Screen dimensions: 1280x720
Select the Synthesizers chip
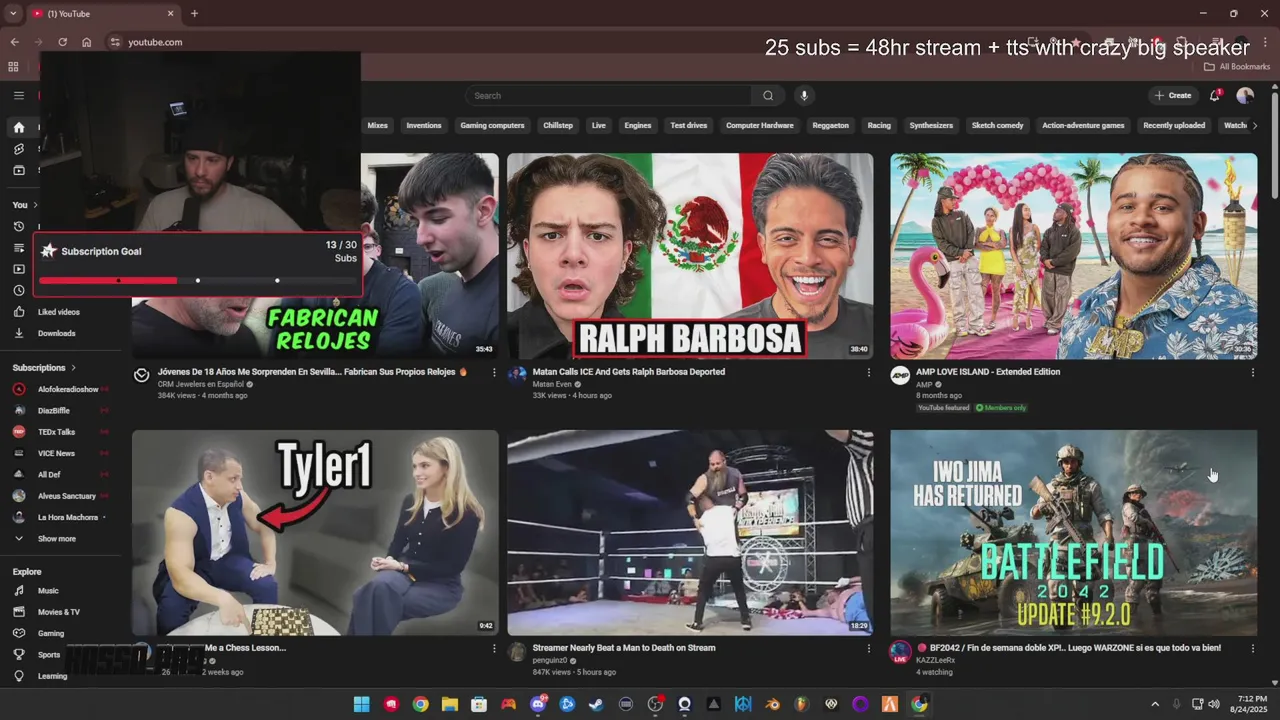(931, 125)
